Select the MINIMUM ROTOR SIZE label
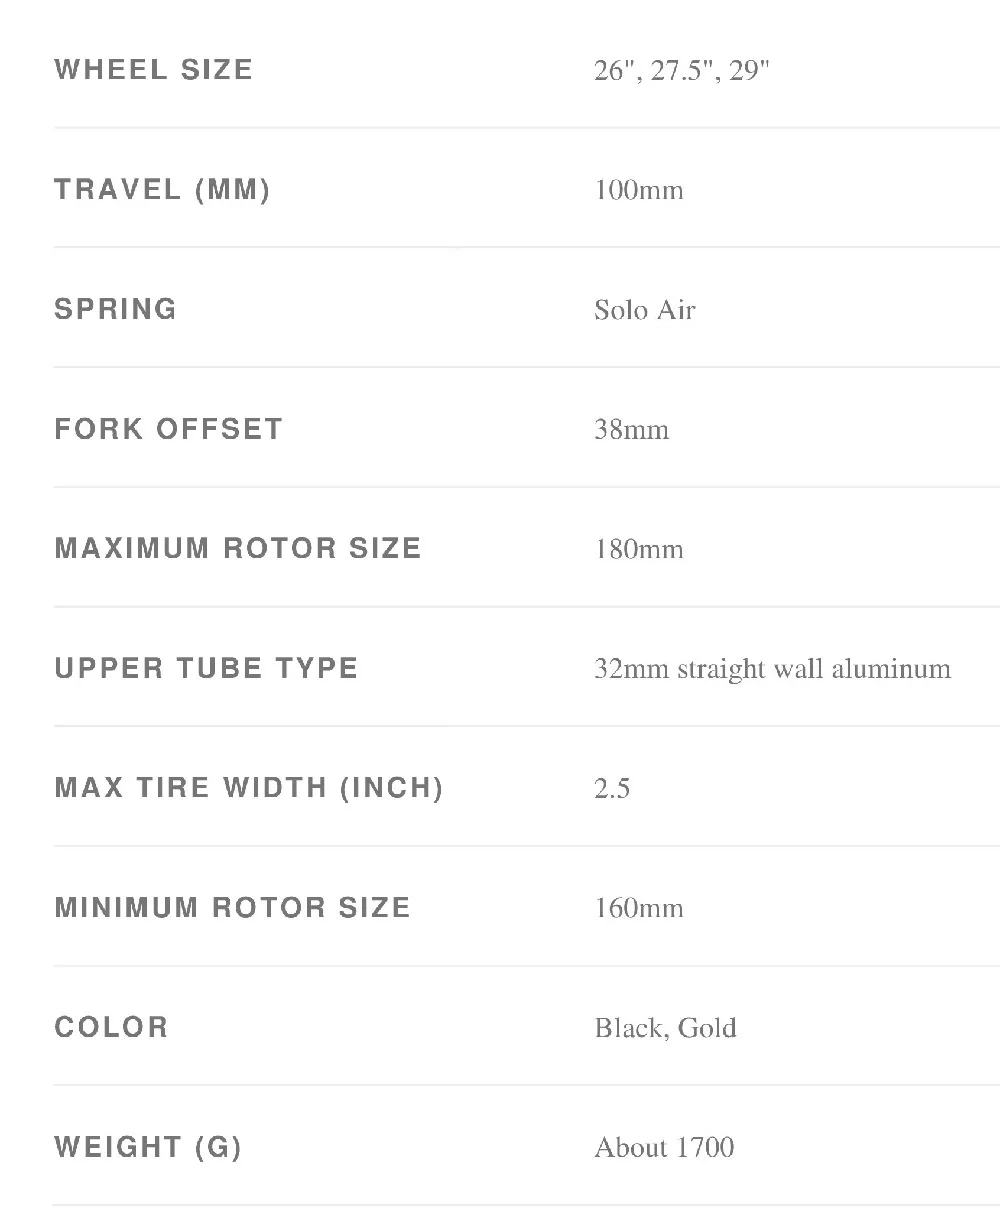This screenshot has width=1000, height=1208. tap(232, 907)
